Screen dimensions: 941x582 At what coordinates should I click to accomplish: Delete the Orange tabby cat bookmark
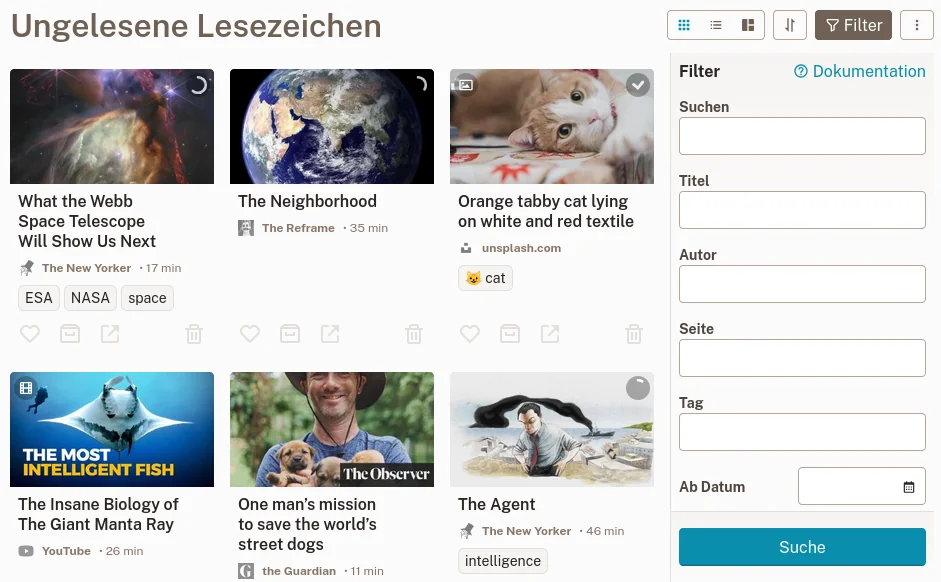634,334
